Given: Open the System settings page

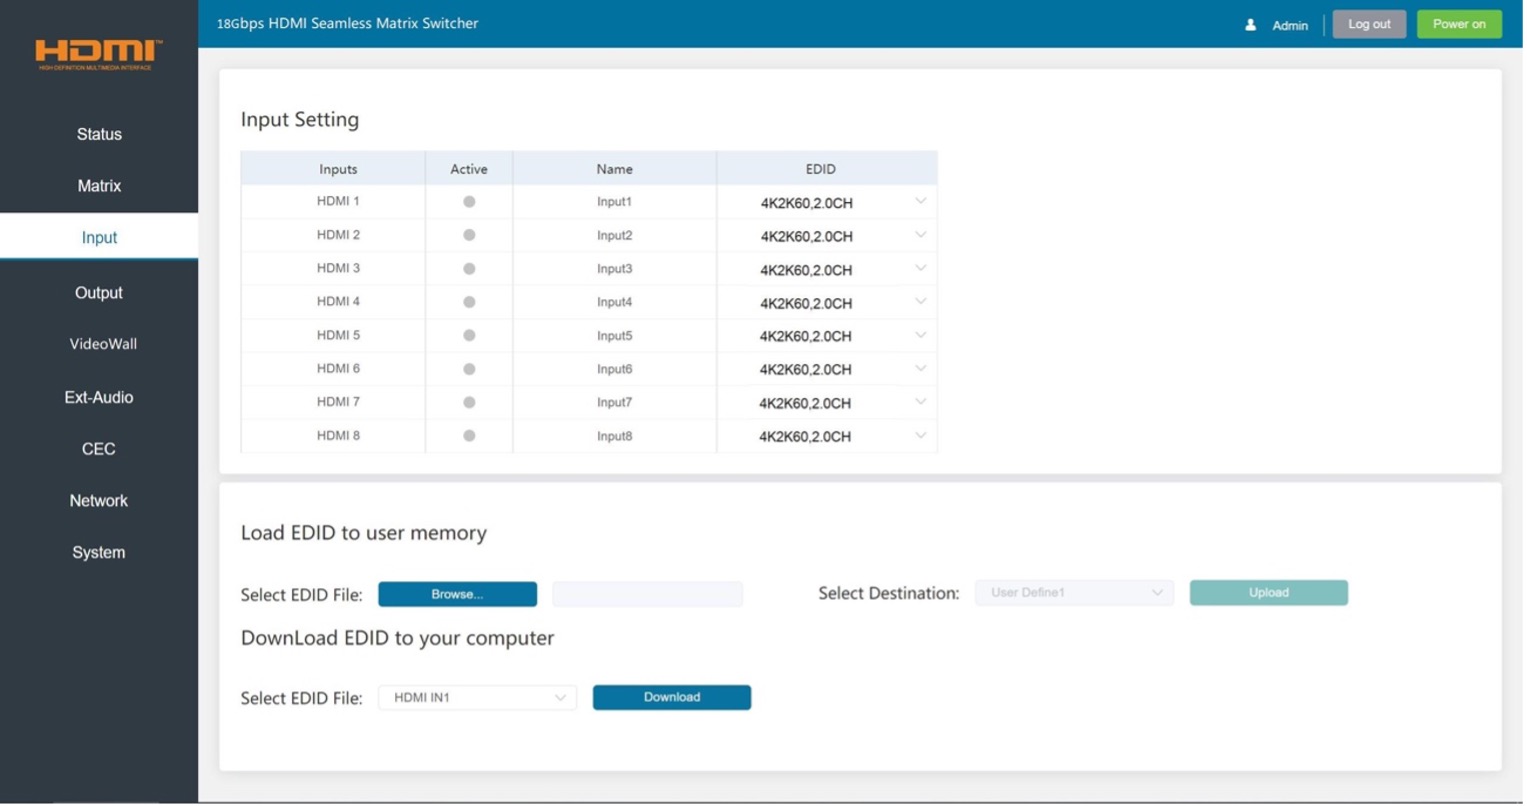Looking at the screenshot, I should coord(98,551).
